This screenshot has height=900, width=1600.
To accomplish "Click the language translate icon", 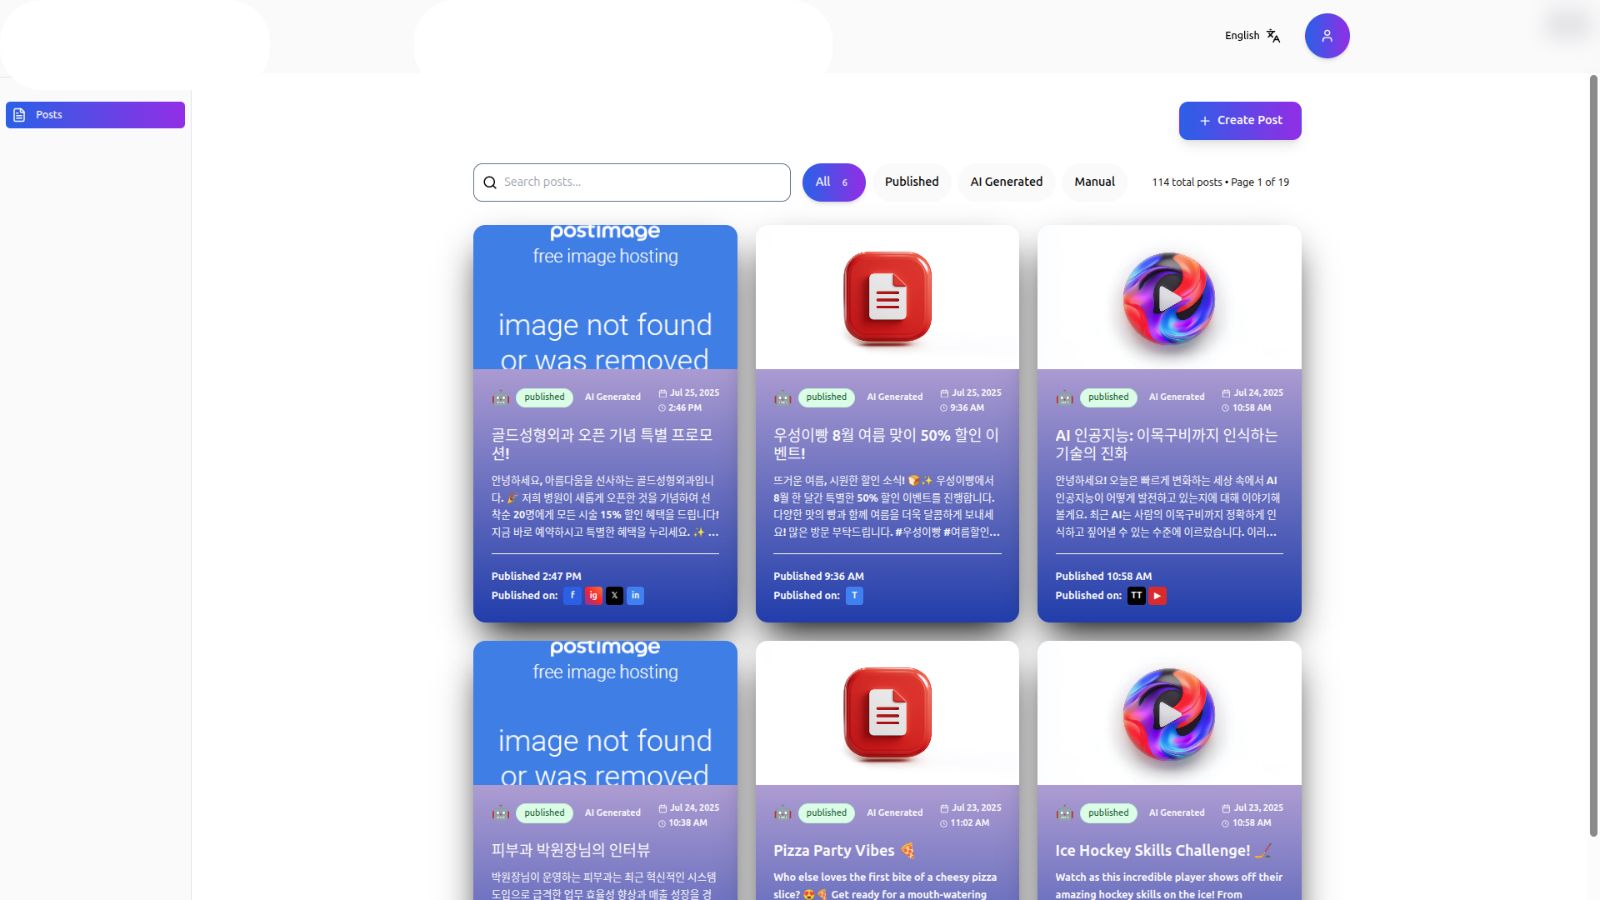I will (1273, 36).
